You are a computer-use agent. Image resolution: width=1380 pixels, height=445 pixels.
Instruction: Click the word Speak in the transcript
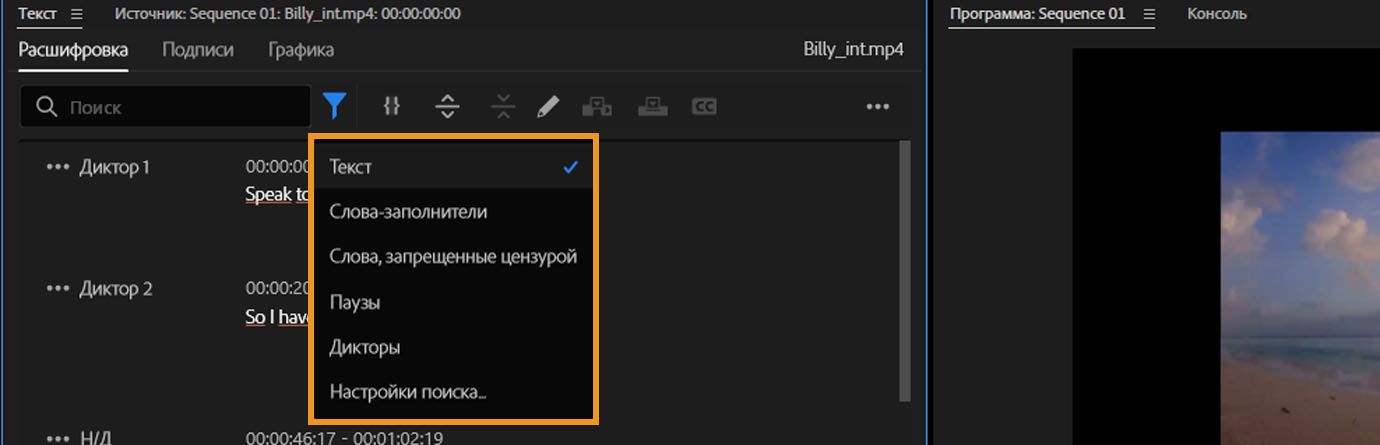coord(268,194)
